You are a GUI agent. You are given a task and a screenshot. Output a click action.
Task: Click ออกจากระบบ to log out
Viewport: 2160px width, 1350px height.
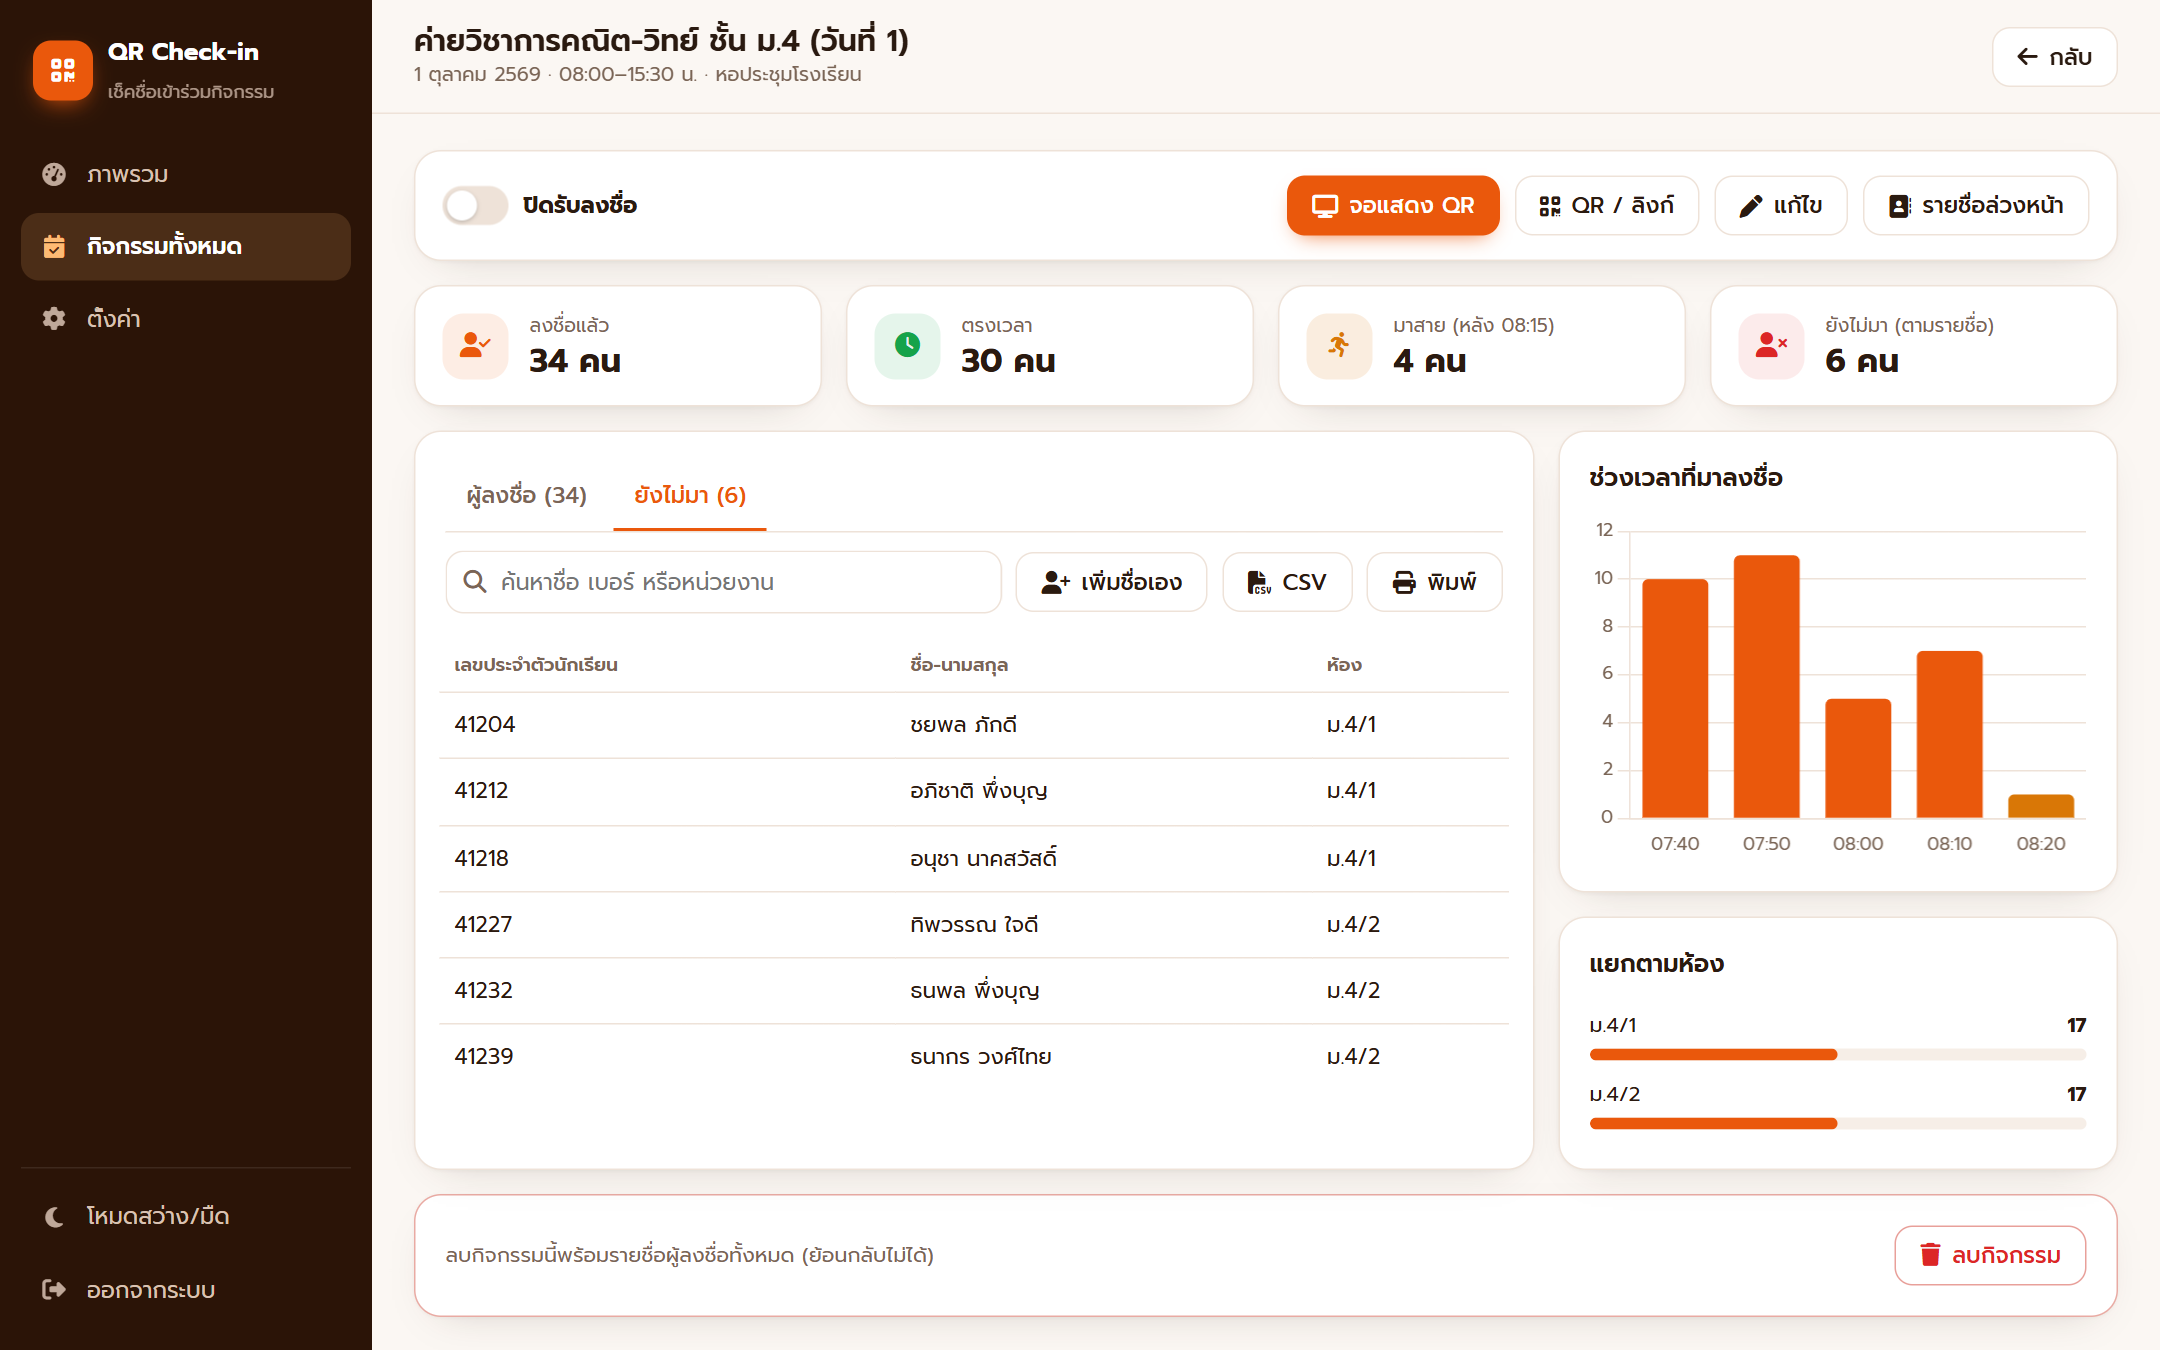[186, 1290]
